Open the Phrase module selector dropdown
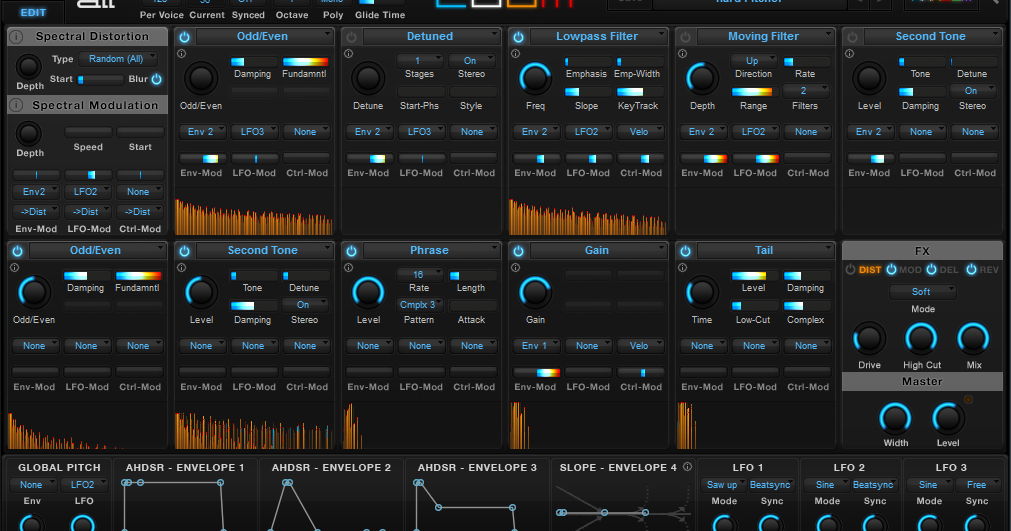This screenshot has width=1011, height=531. [x=431, y=251]
